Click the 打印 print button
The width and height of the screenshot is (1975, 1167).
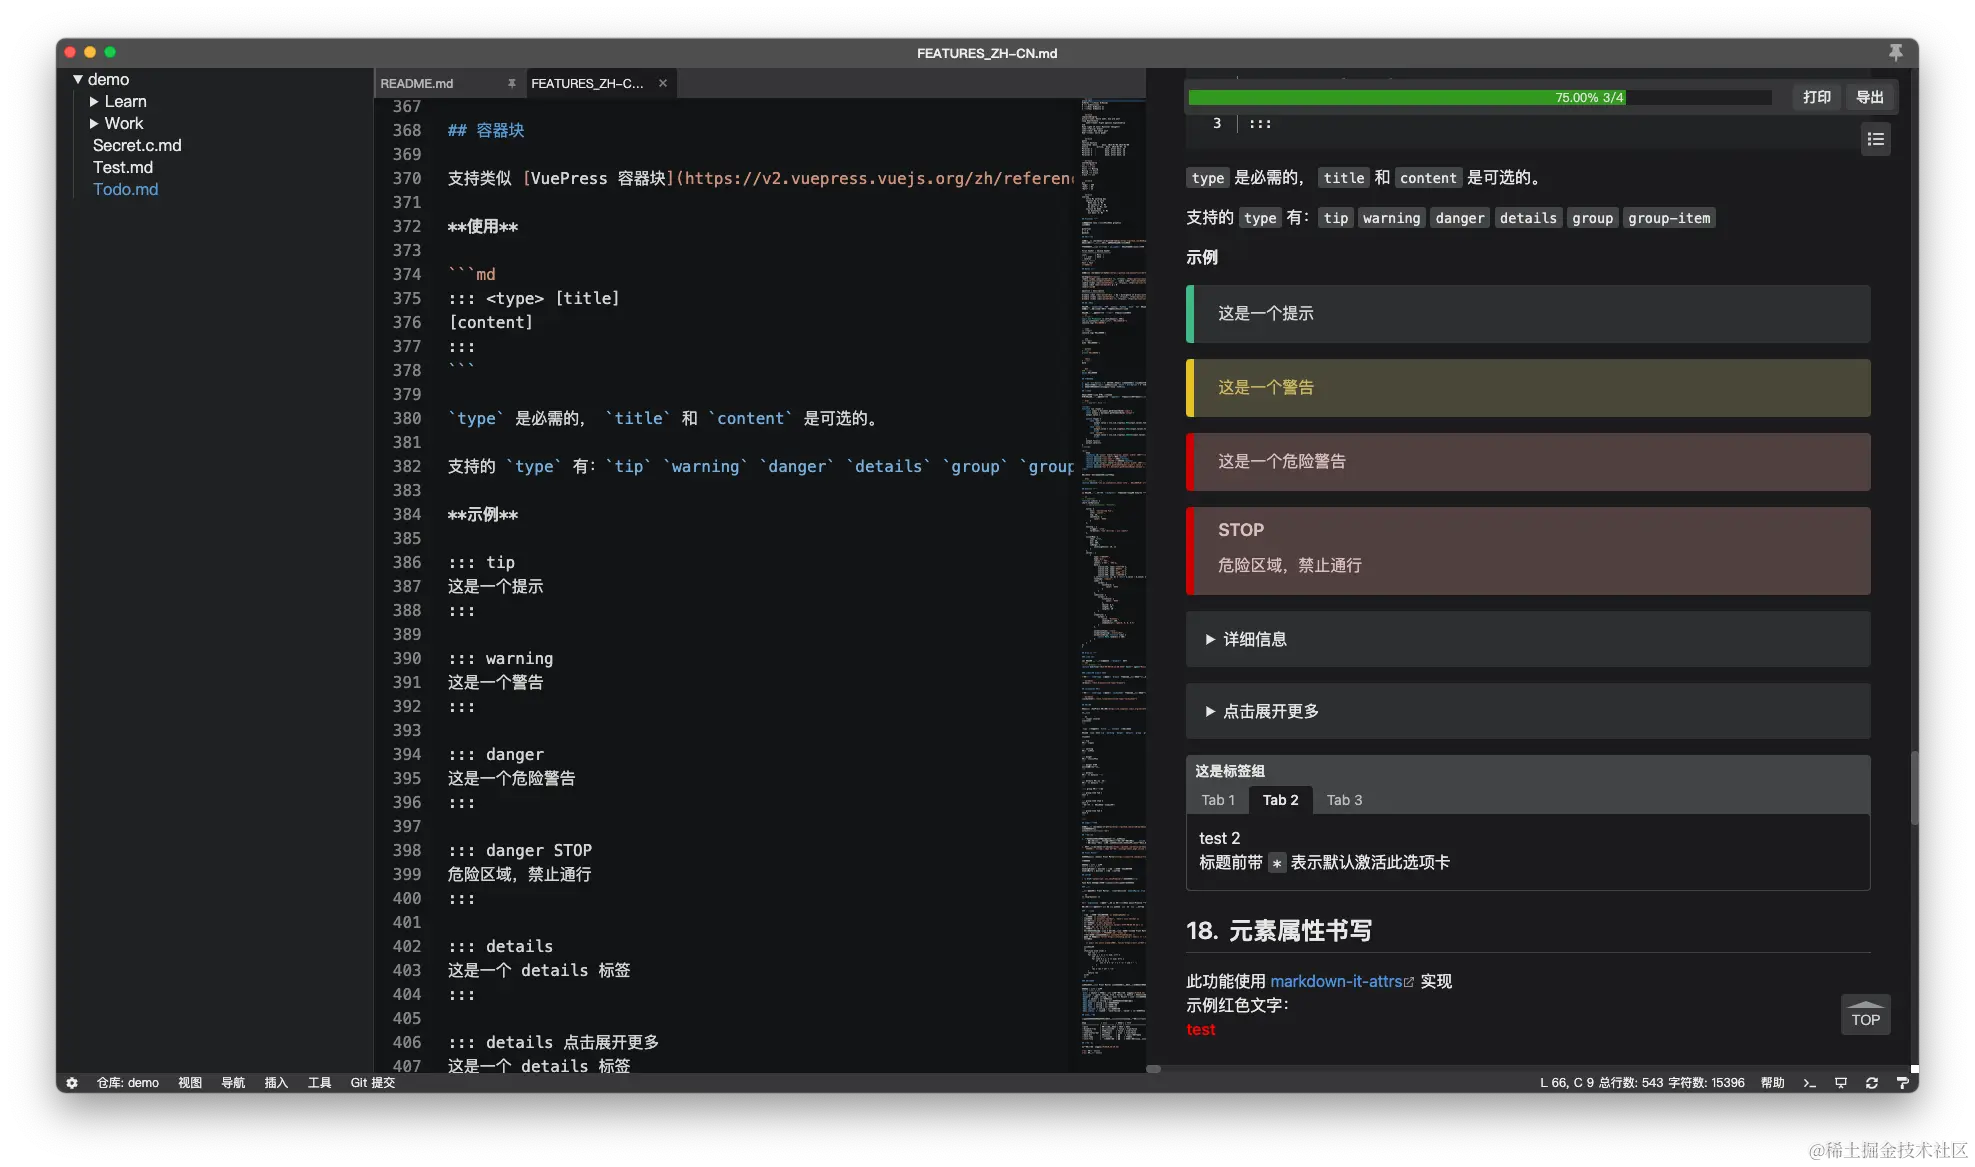point(1817,97)
